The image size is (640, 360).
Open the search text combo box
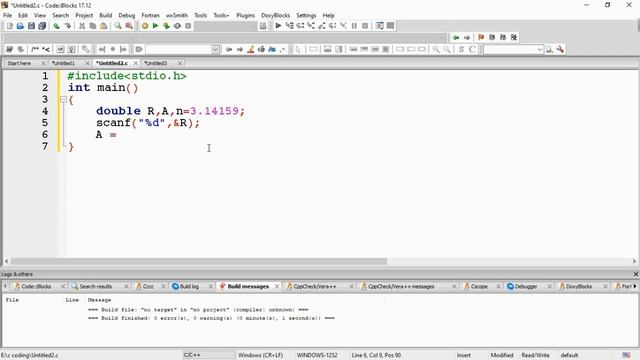click(513, 49)
